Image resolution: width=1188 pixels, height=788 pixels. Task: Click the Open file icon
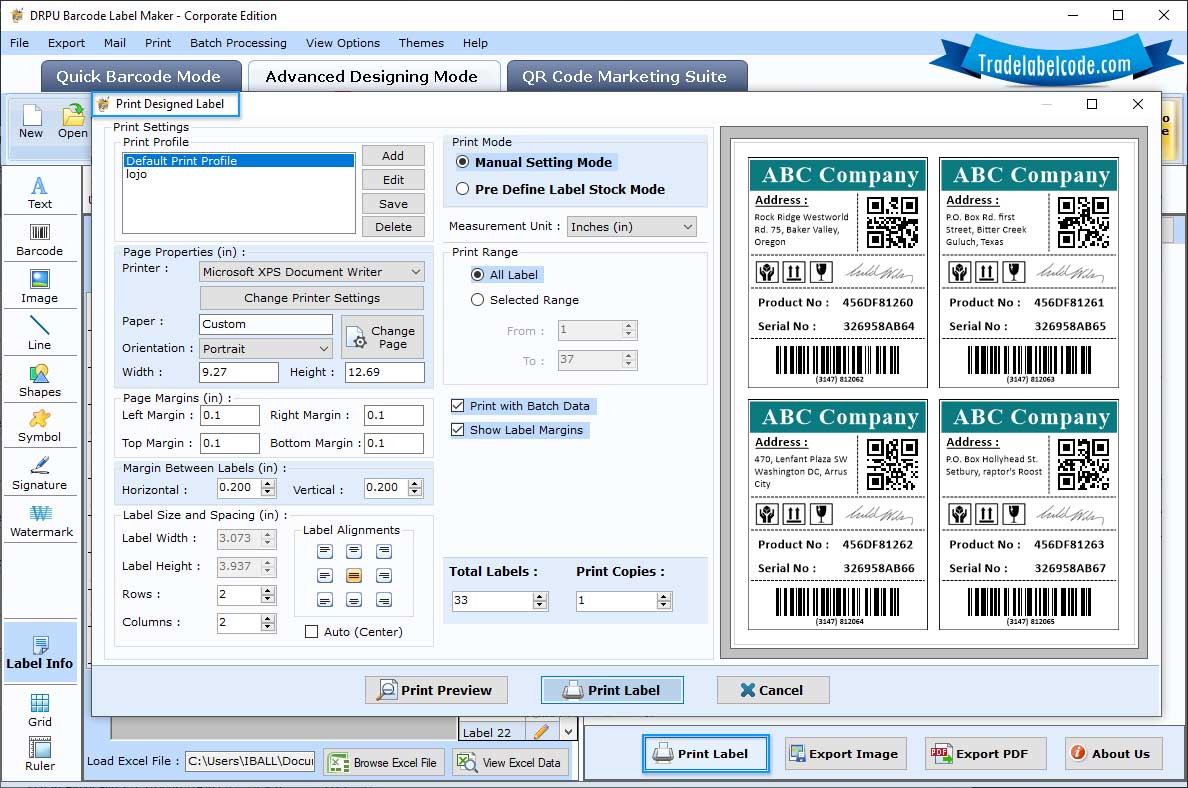coord(73,121)
